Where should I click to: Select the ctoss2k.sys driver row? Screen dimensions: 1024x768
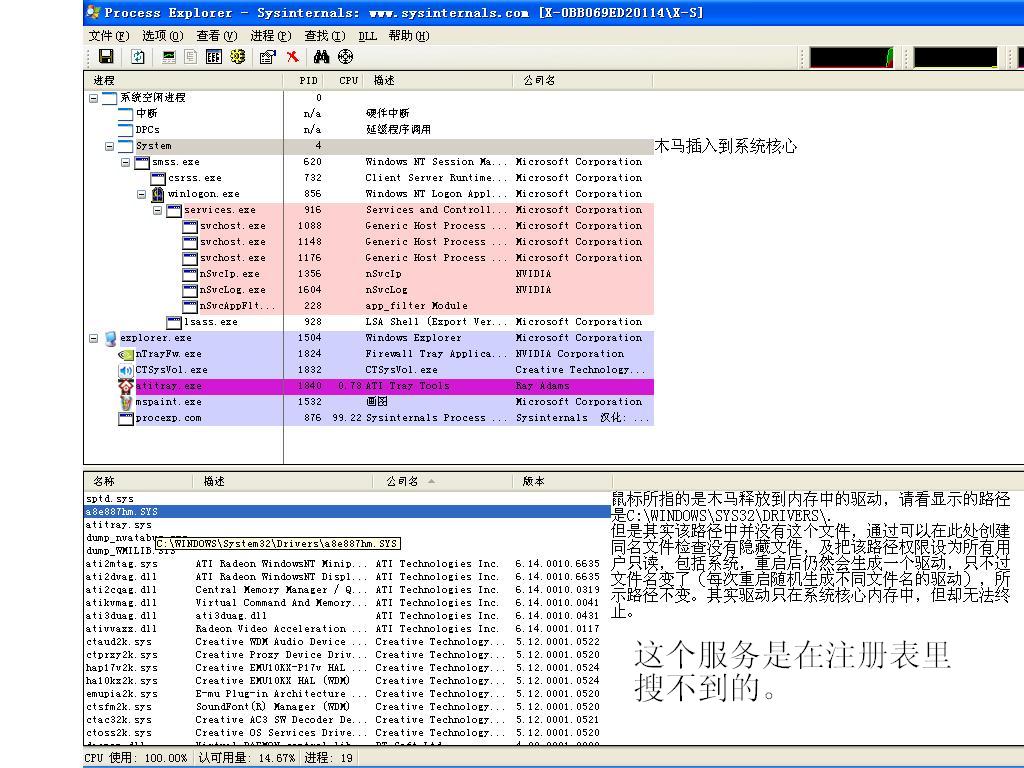347,733
